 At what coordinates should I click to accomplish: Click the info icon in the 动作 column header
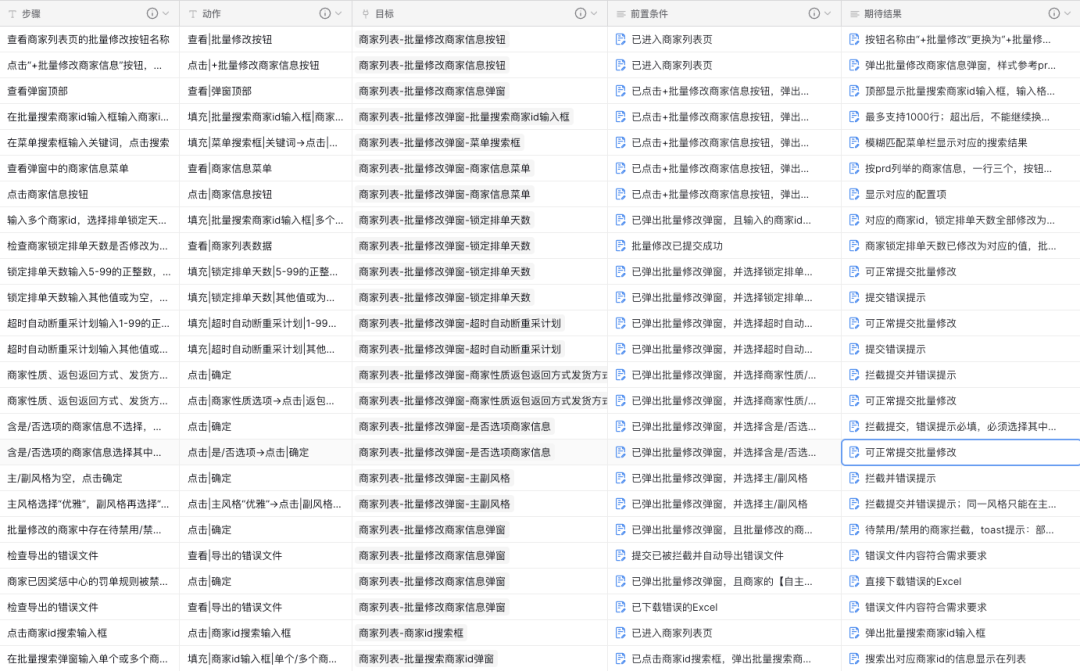pyautogui.click(x=325, y=14)
